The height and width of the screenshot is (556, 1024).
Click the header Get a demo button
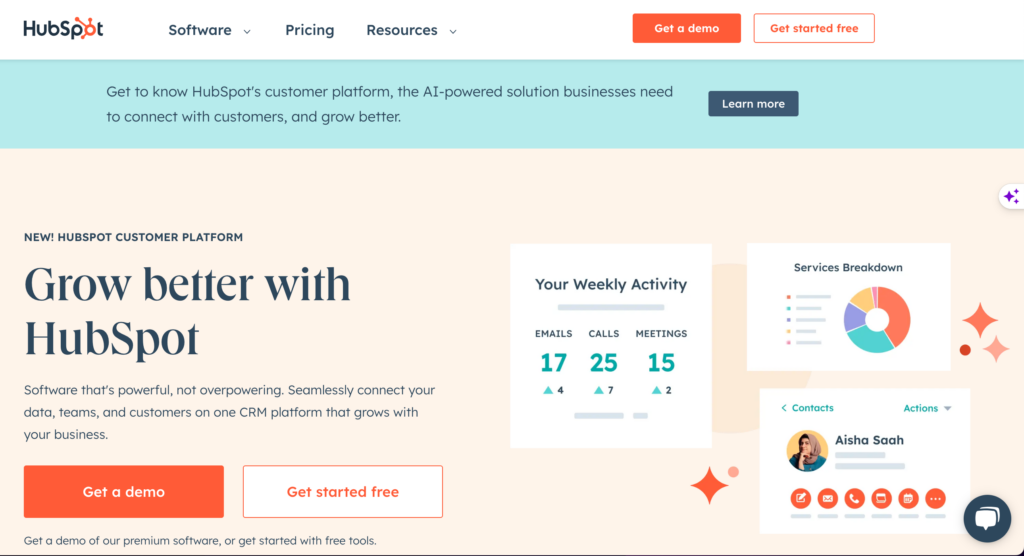(686, 28)
